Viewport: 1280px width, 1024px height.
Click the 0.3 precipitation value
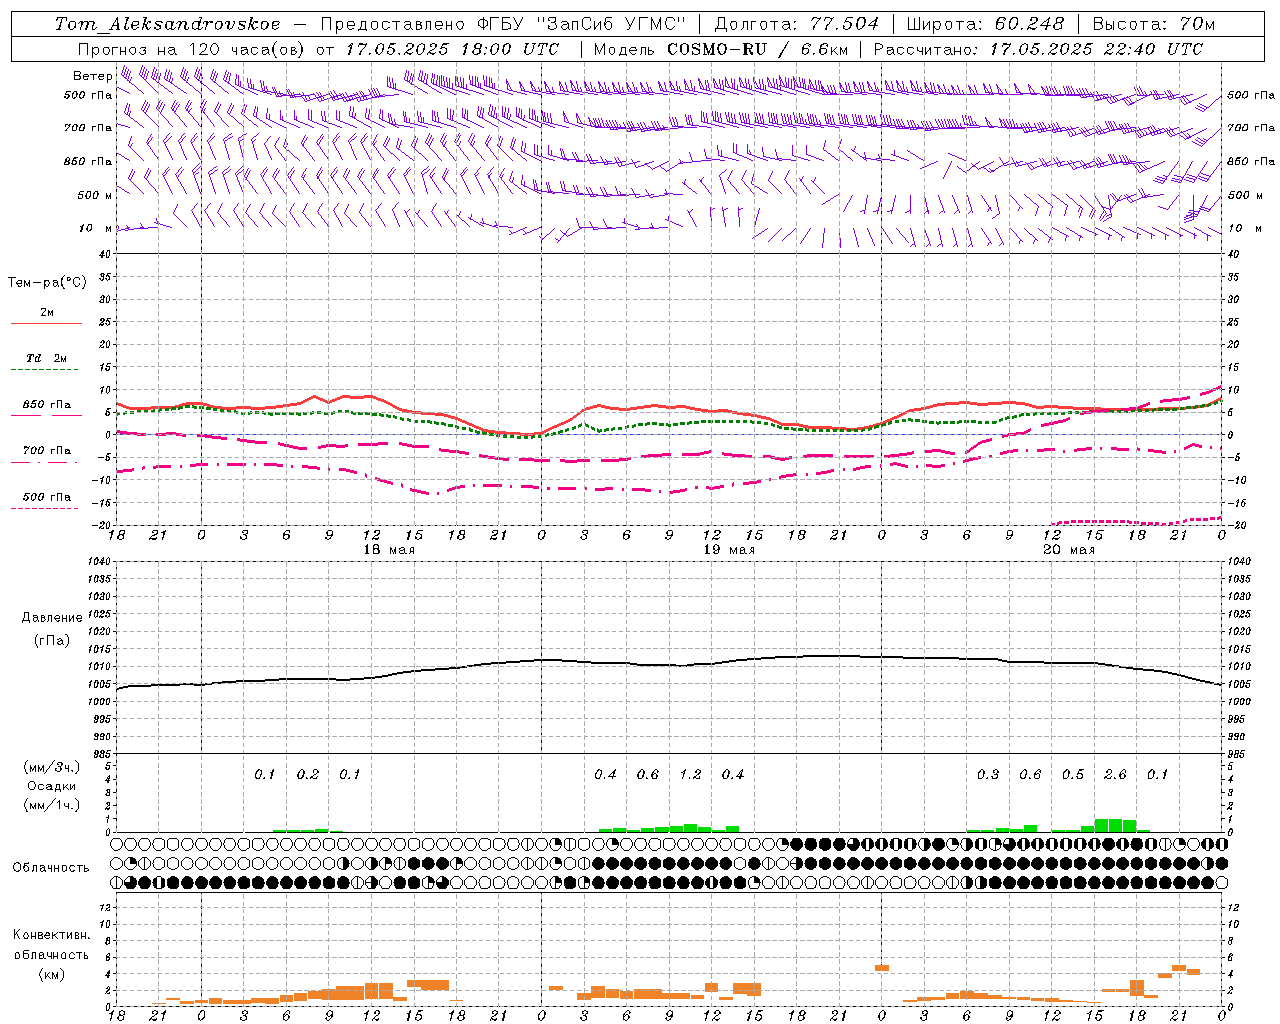[988, 775]
